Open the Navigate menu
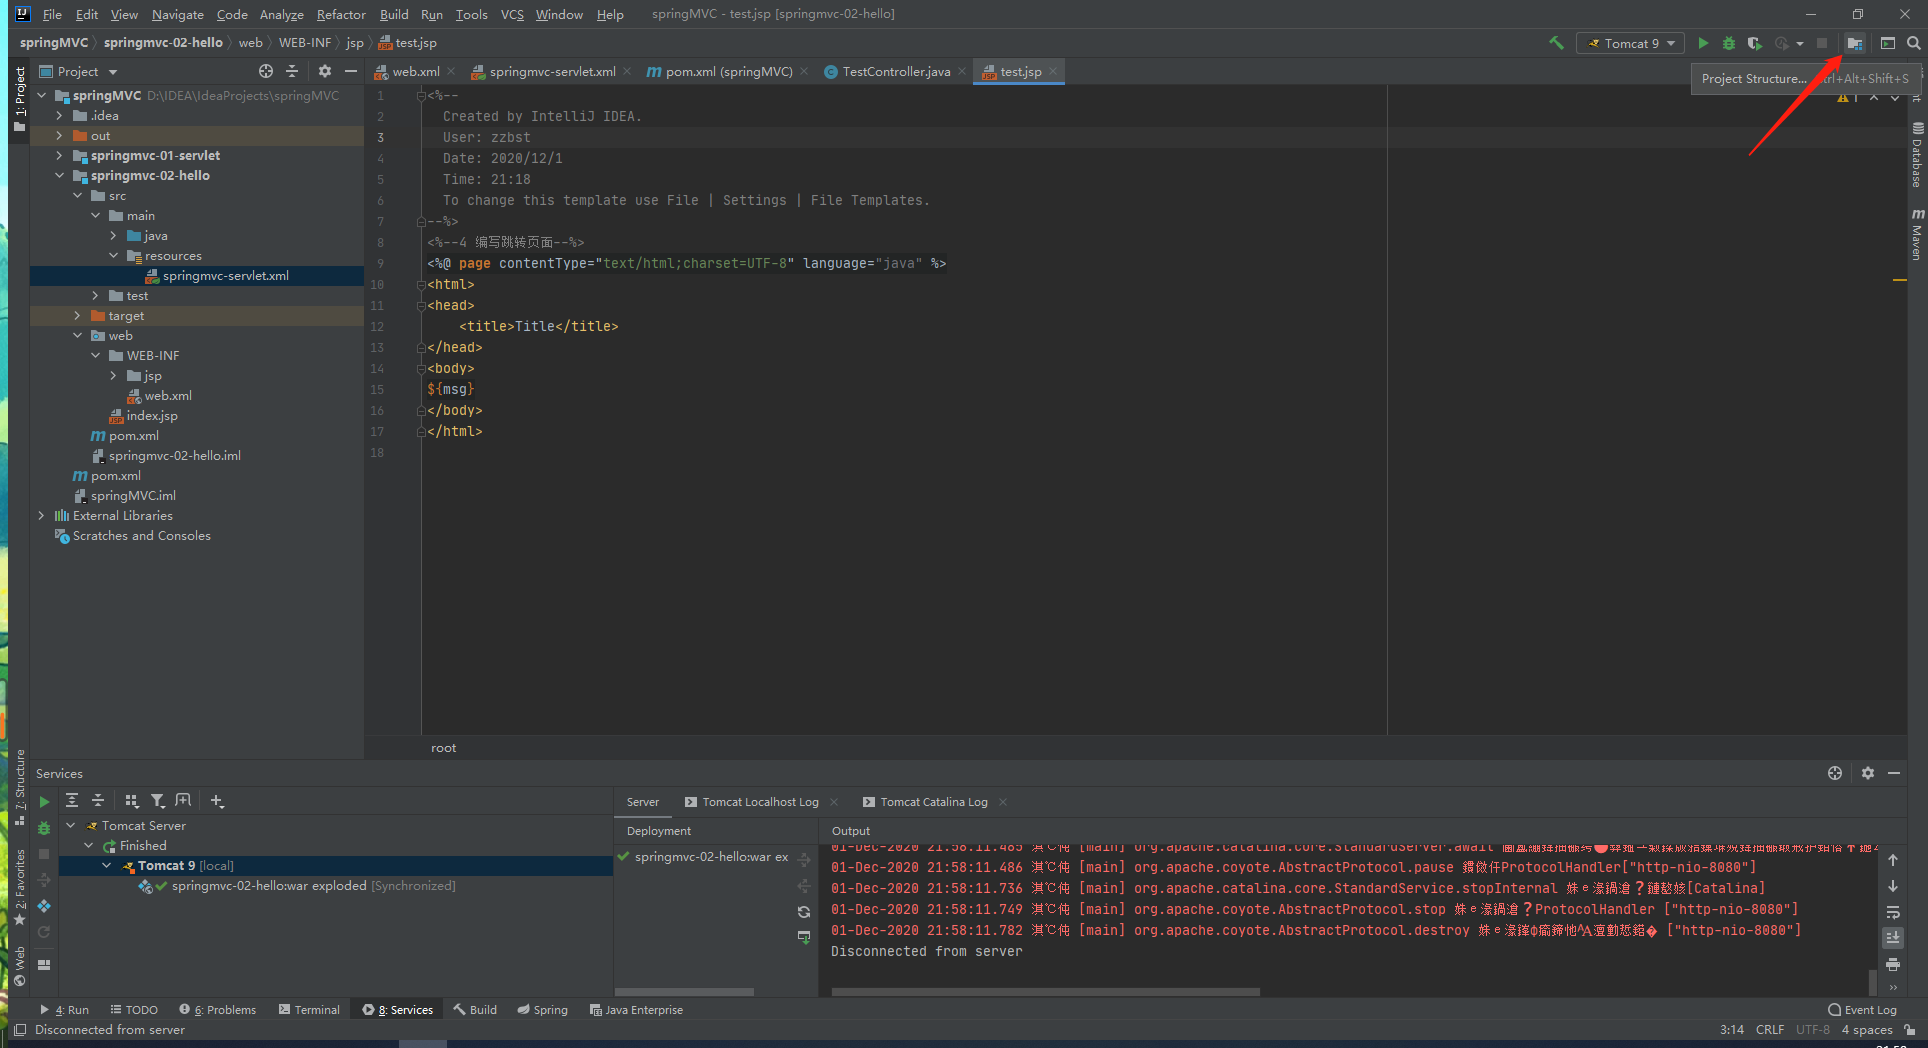1928x1048 pixels. (177, 14)
